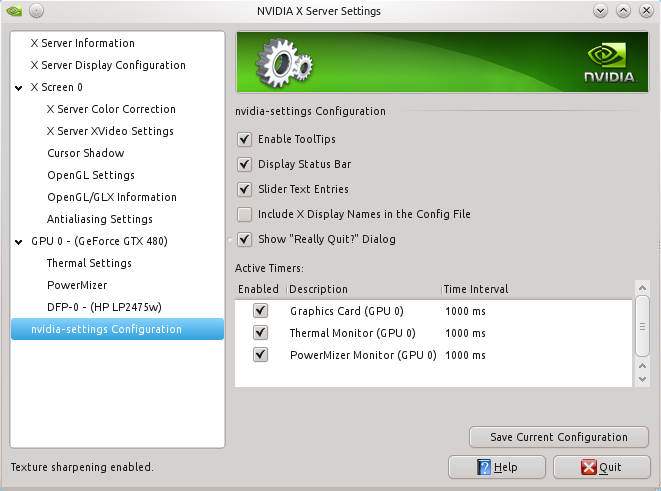The image size is (661, 491).
Task: Collapse the GPU 0 tree node arrow
Action: pos(19,241)
